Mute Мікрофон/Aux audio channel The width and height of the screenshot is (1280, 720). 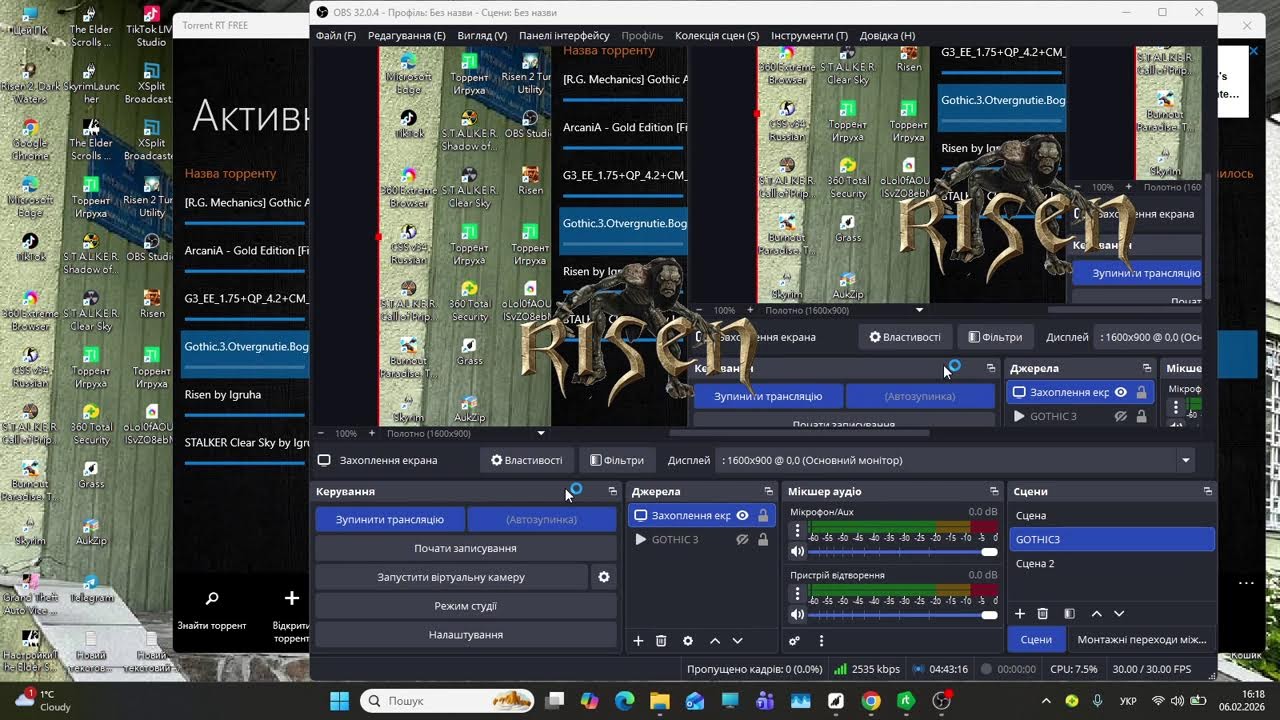point(797,552)
